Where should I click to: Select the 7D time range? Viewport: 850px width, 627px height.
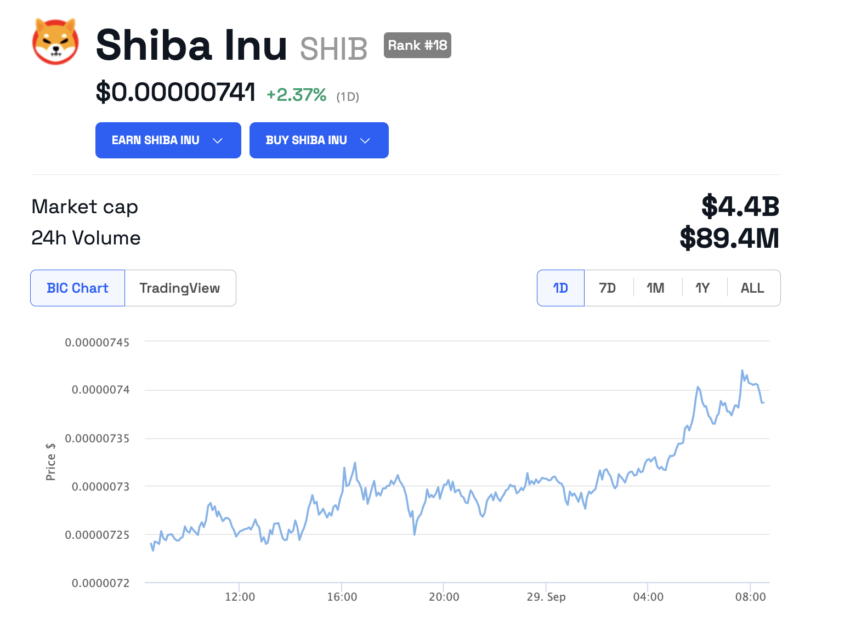pyautogui.click(x=608, y=288)
